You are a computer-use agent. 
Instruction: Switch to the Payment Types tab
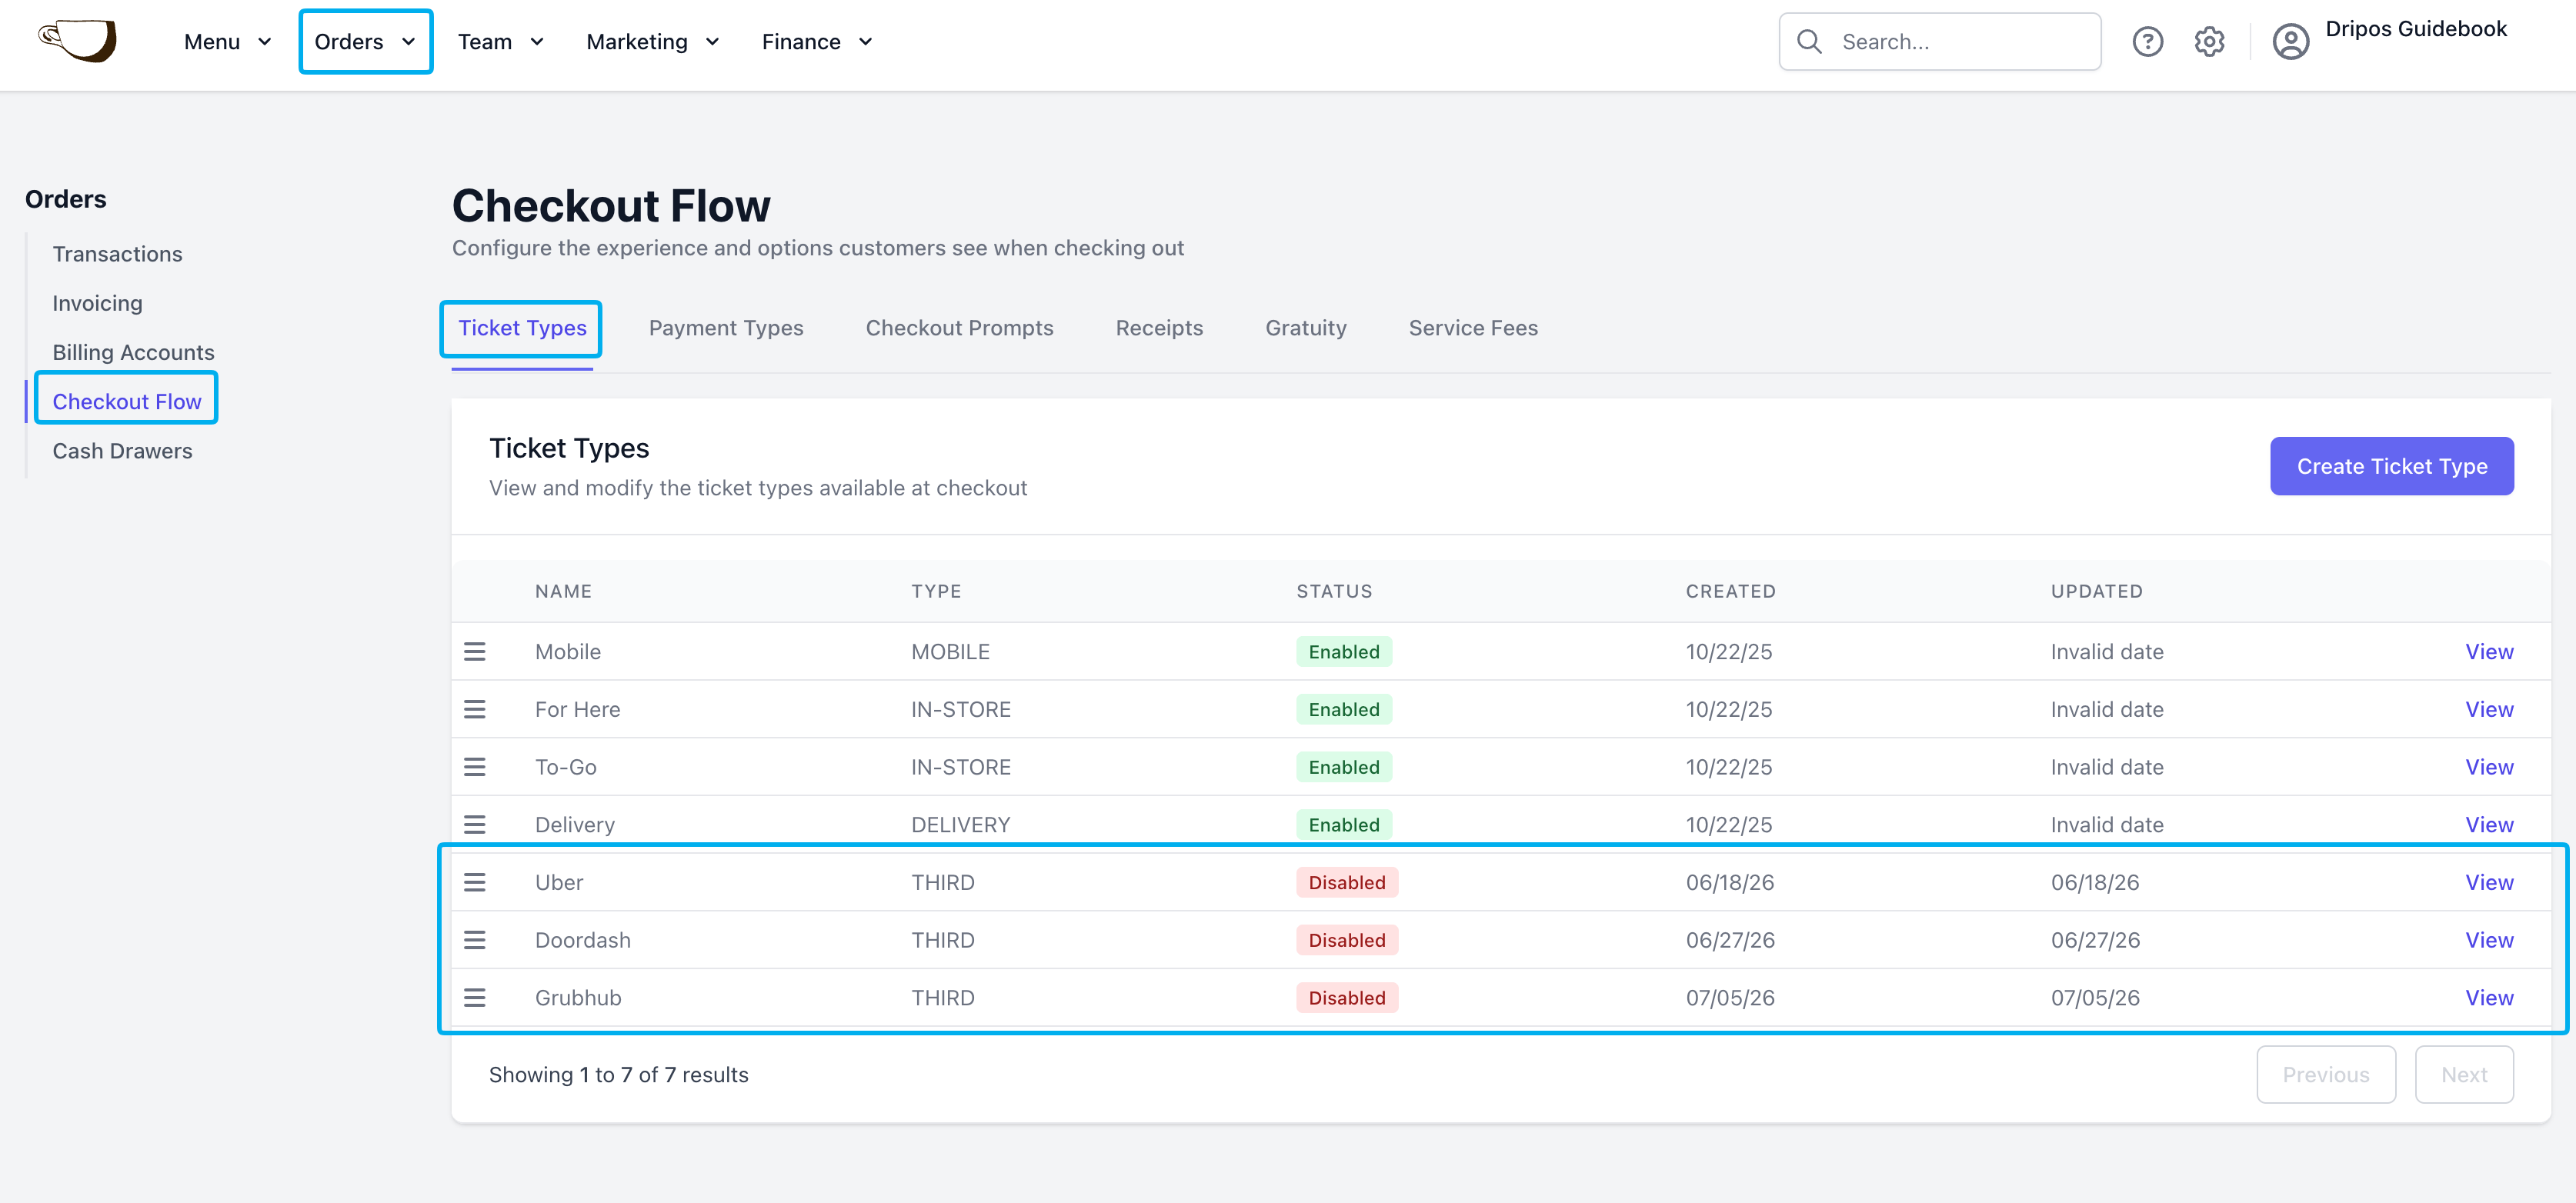pyautogui.click(x=726, y=328)
